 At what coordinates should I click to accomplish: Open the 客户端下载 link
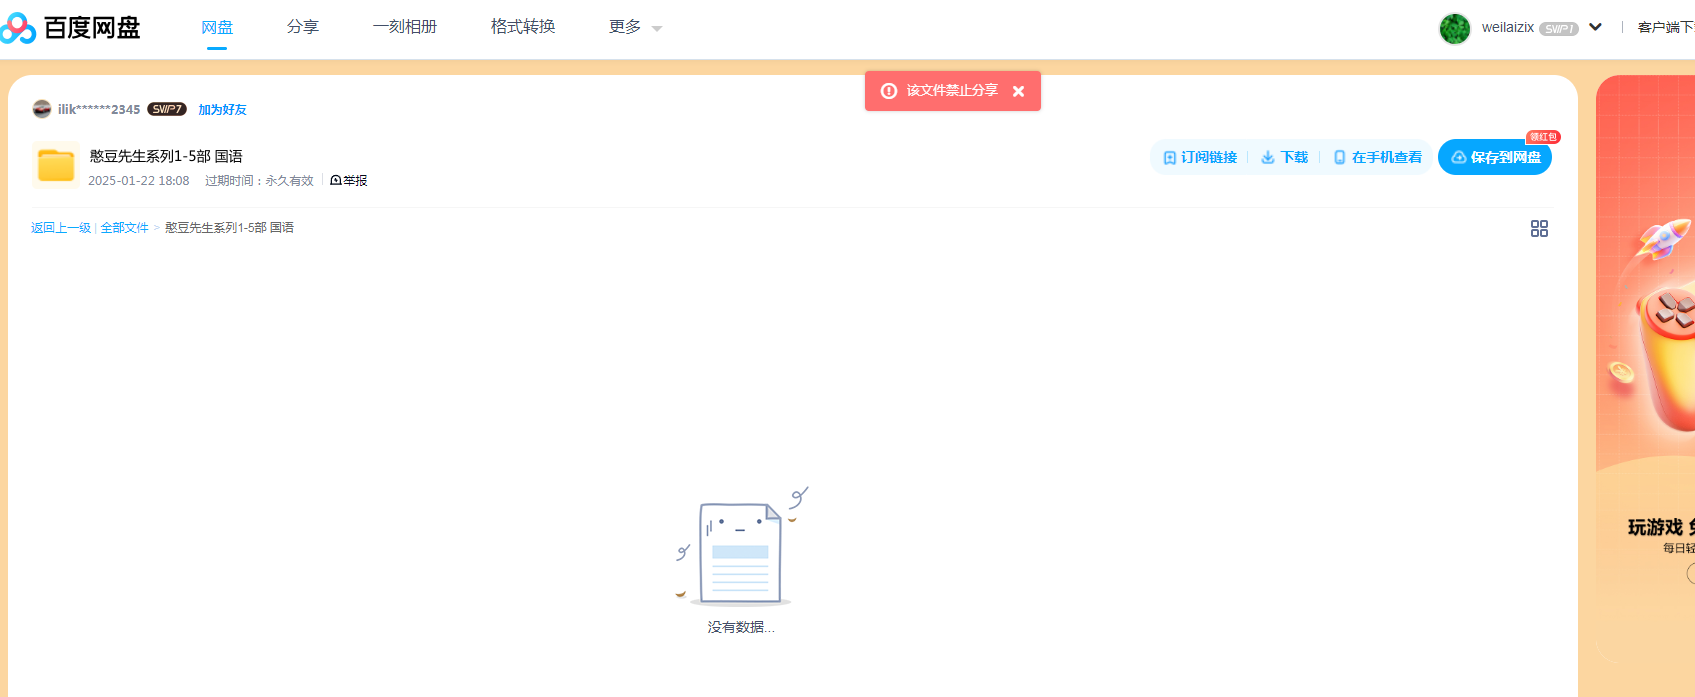[1666, 27]
